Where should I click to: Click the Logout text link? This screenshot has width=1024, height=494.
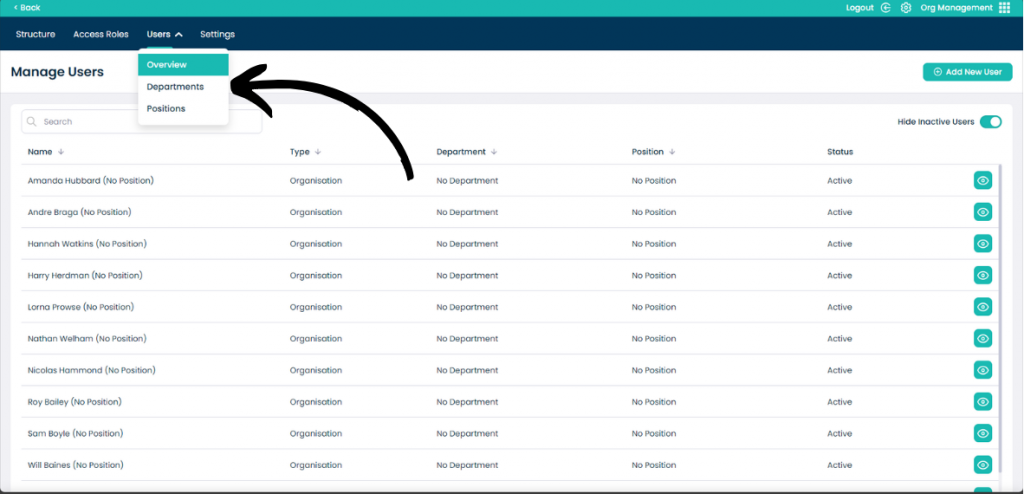click(859, 8)
